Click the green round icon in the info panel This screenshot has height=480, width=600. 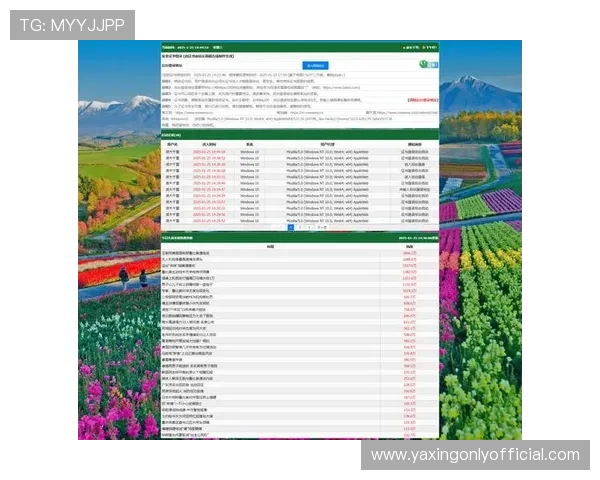coord(423,64)
